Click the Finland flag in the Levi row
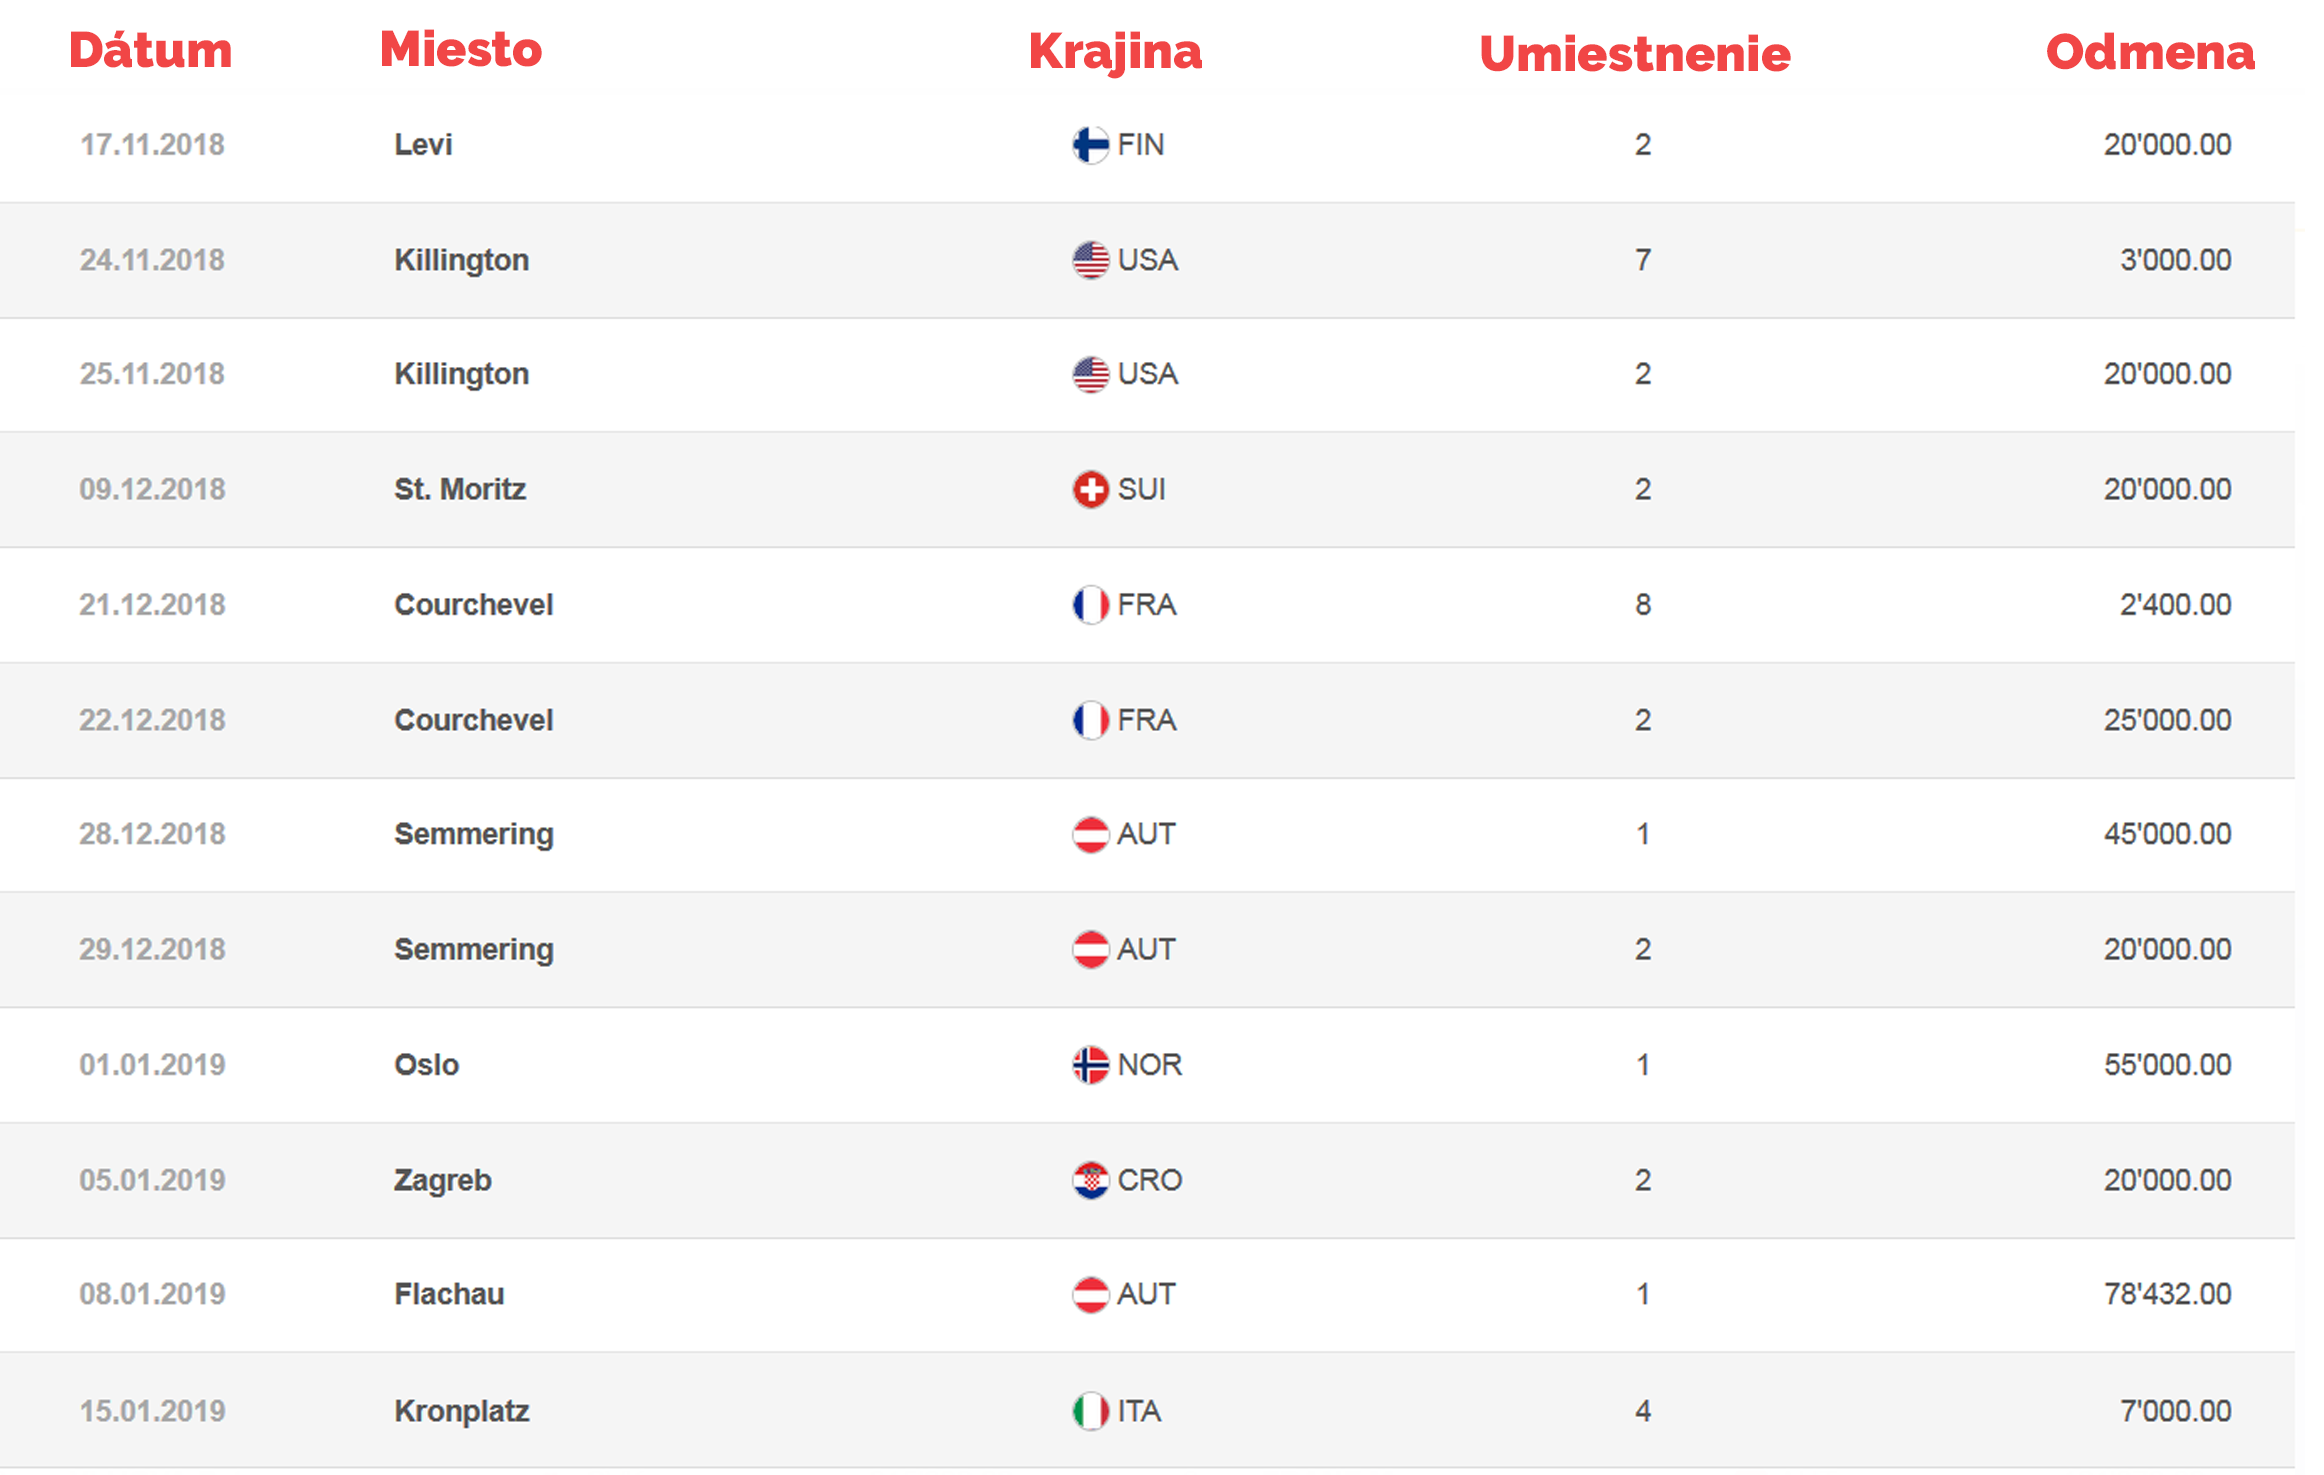 (1090, 145)
